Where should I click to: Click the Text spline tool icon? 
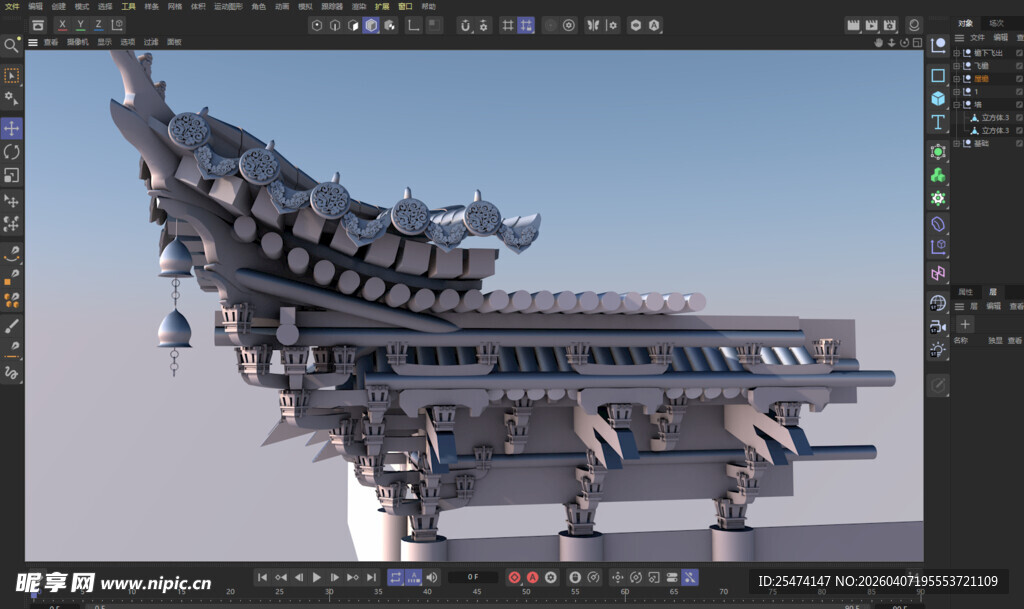(x=938, y=122)
